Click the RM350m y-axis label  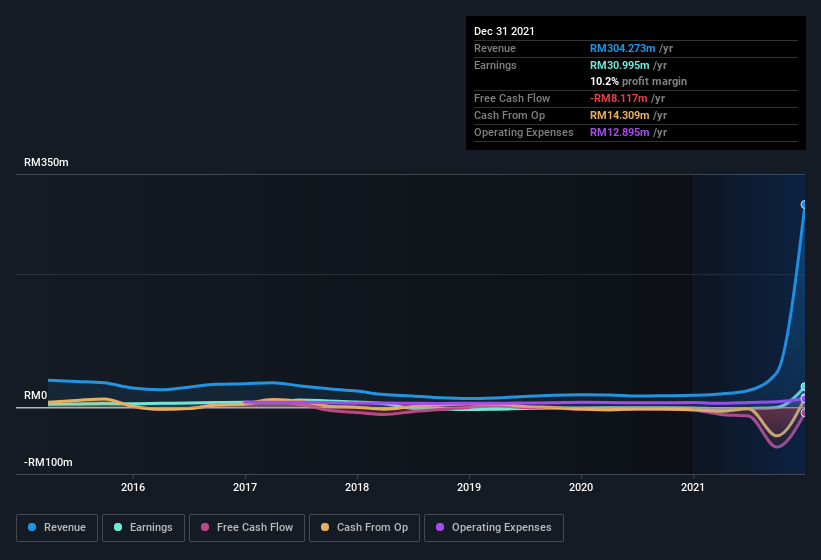46,162
